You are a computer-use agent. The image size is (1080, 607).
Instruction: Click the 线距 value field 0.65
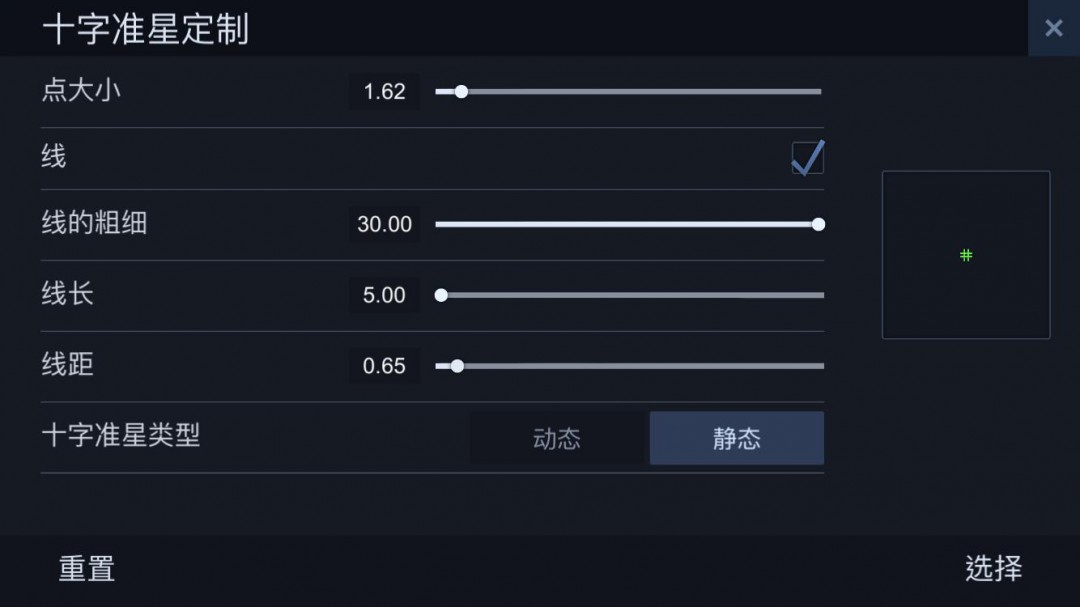tap(384, 367)
